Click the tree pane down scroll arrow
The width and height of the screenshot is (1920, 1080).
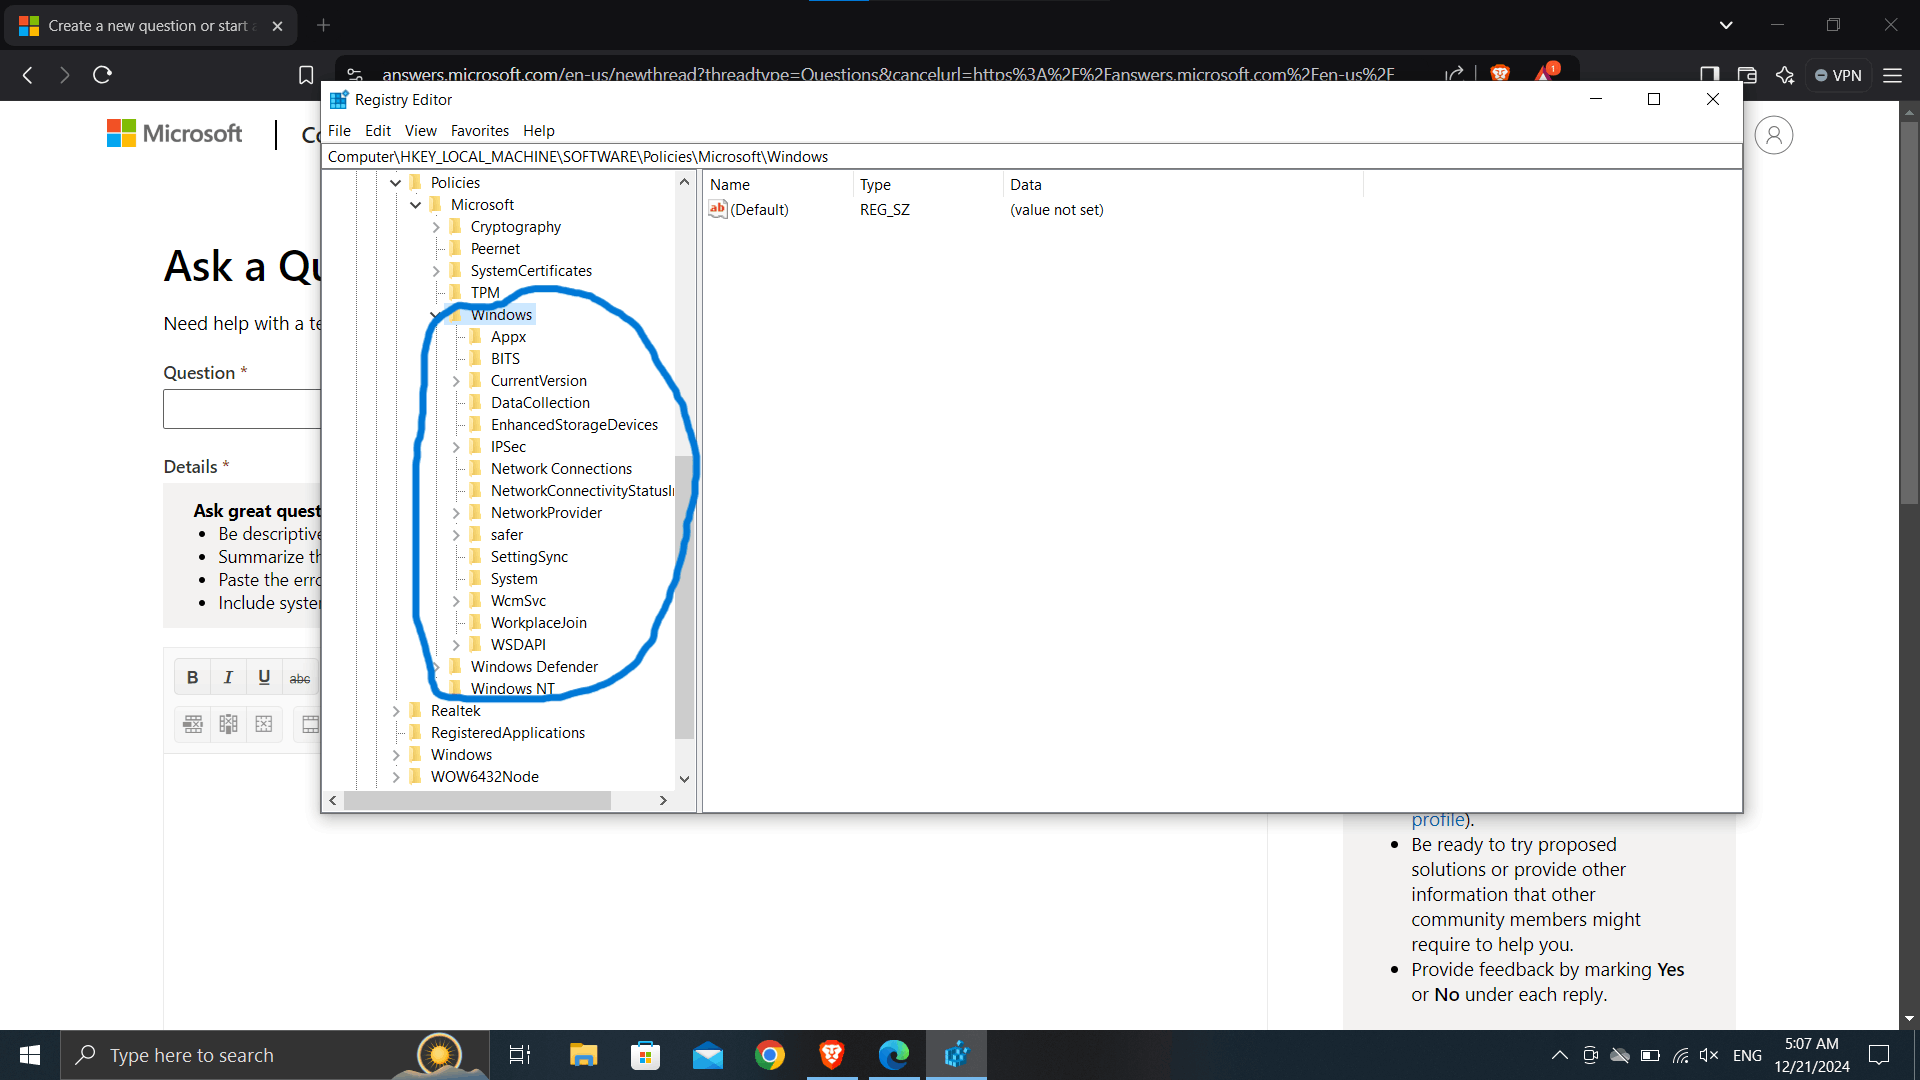pos(684,779)
